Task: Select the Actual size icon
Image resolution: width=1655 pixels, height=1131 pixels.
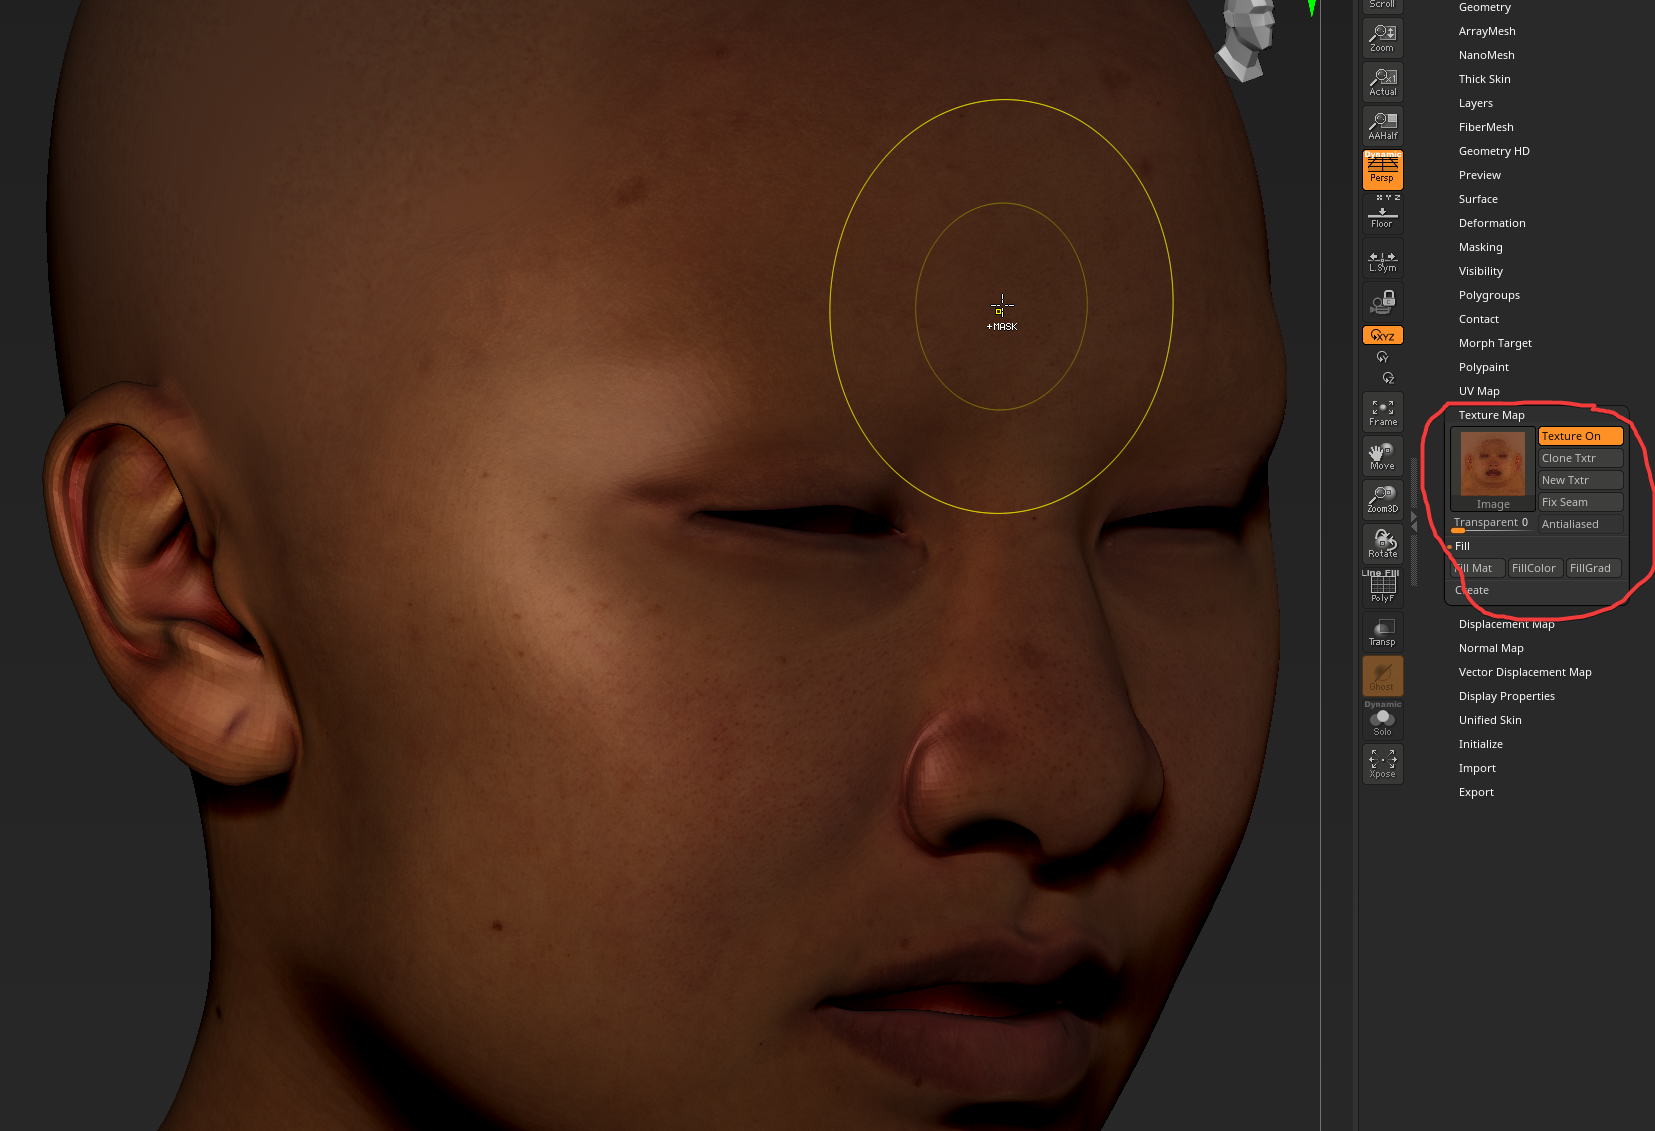Action: tap(1383, 82)
